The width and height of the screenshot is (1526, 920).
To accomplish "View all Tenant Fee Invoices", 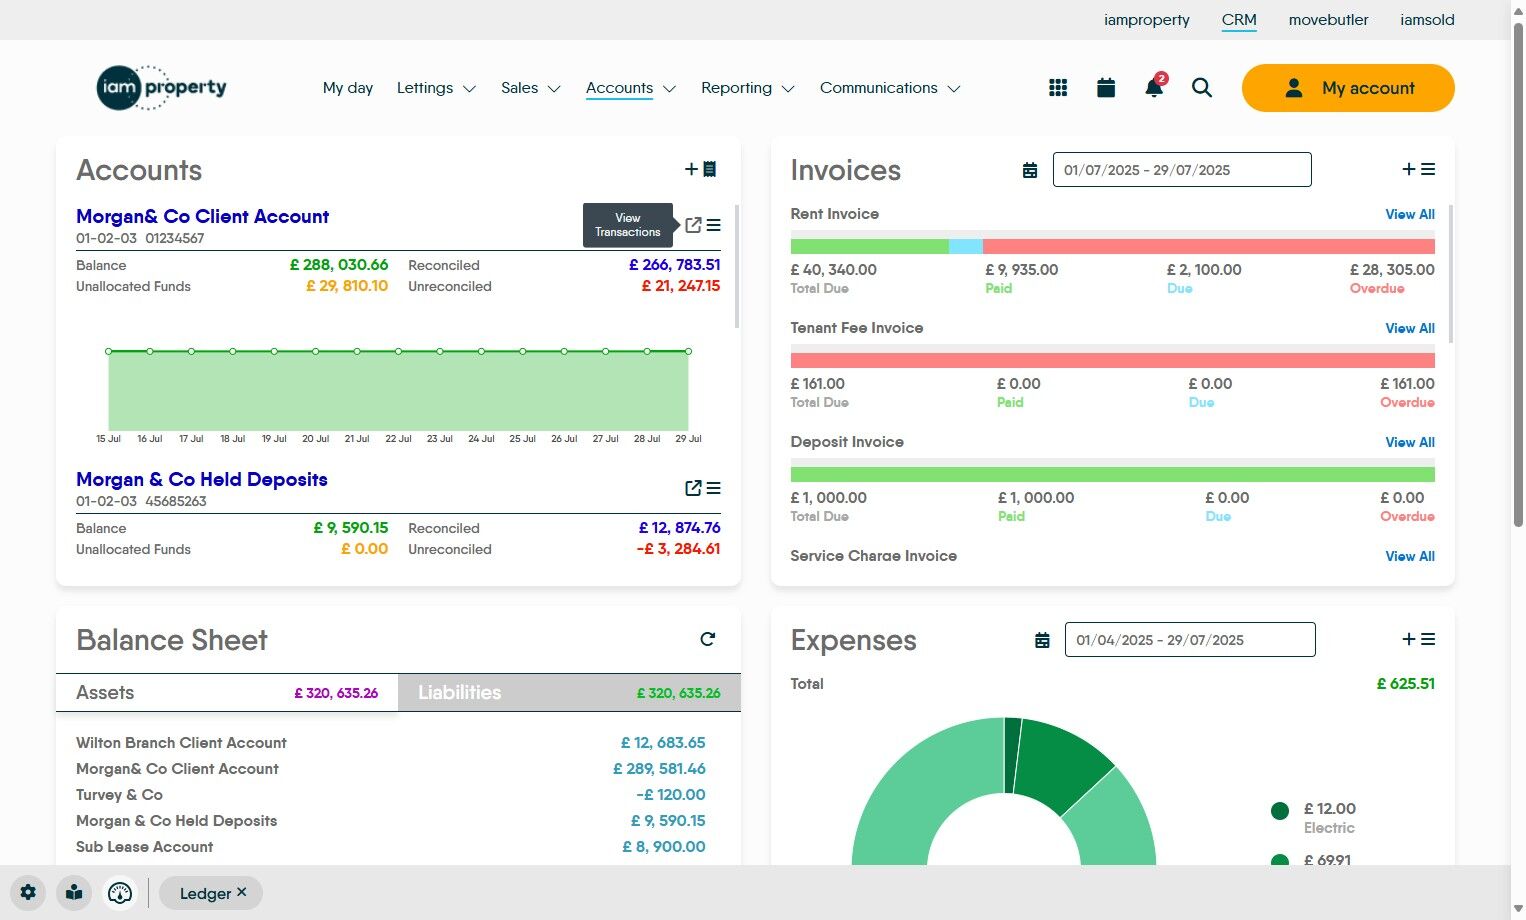I will pos(1410,328).
